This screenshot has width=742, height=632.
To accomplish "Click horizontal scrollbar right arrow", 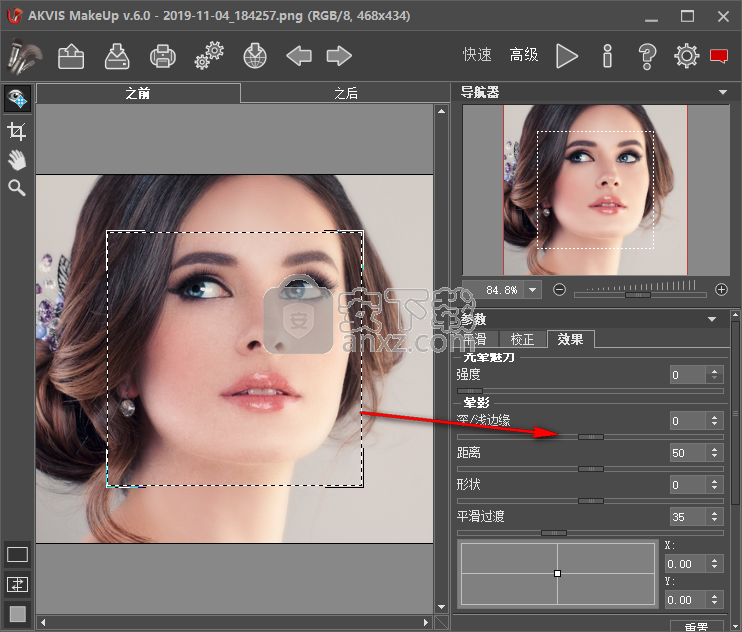I will (426, 622).
